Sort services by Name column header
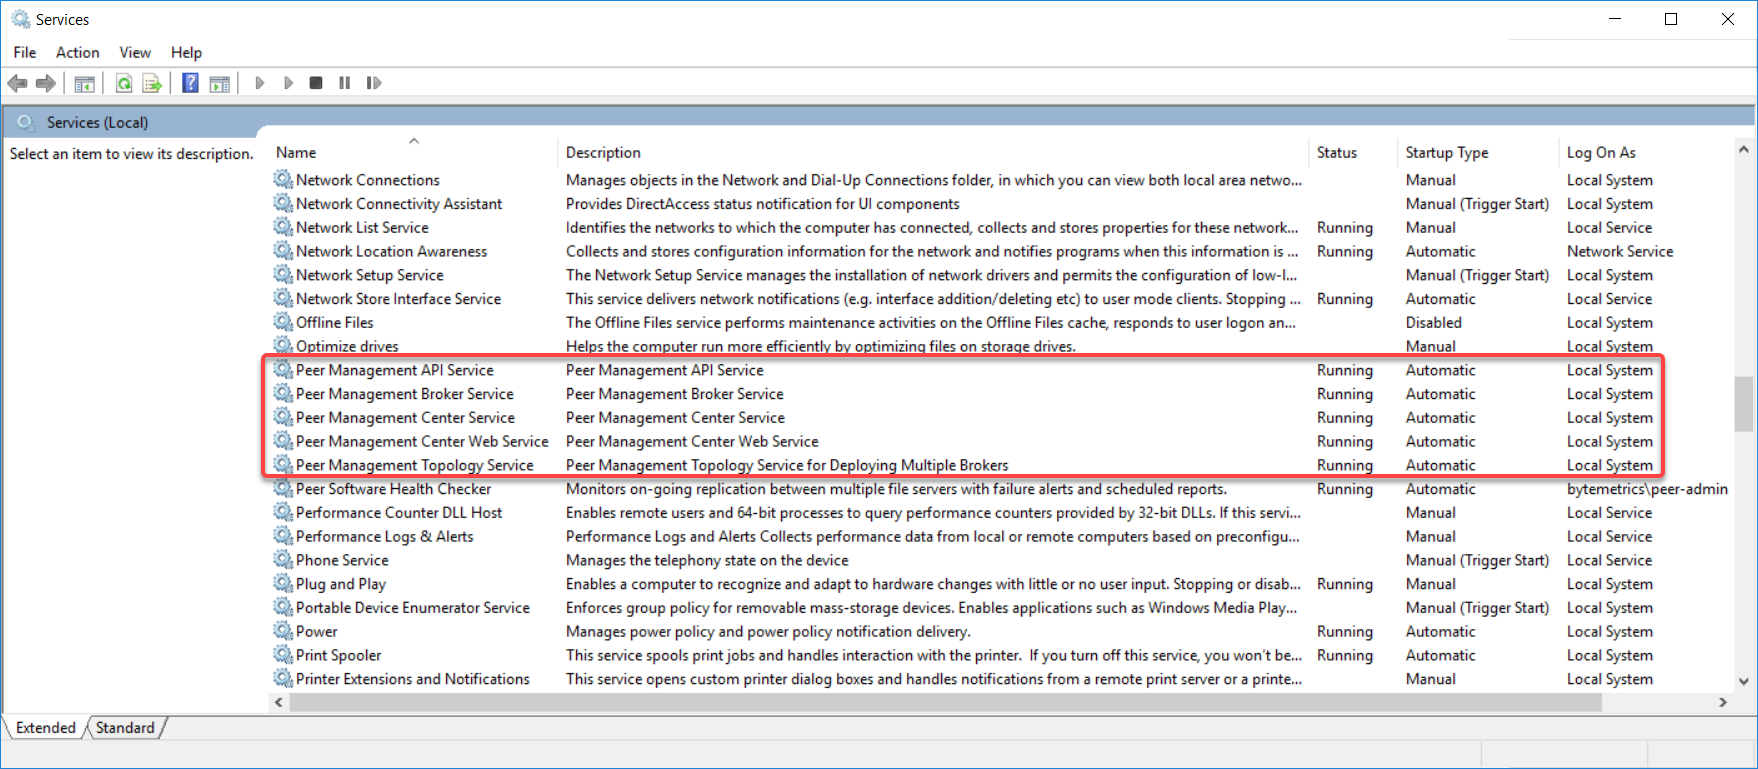The width and height of the screenshot is (1758, 769). (296, 152)
